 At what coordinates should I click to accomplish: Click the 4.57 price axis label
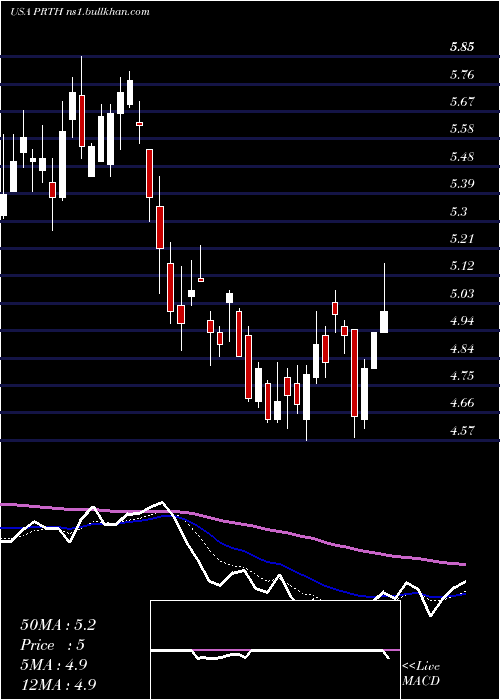pos(462,430)
